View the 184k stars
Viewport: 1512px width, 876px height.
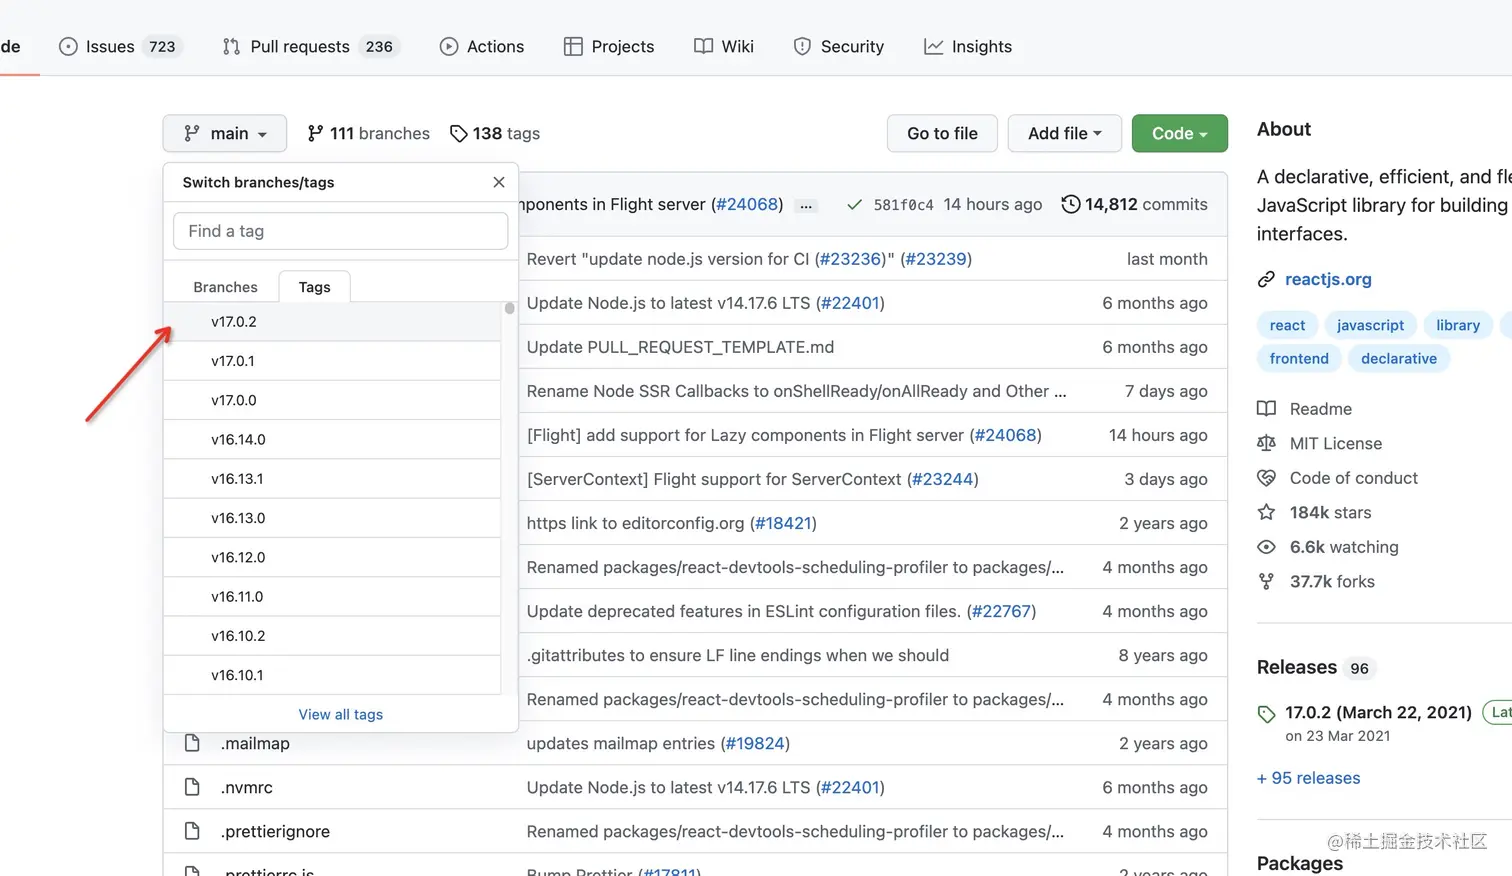click(x=1315, y=512)
